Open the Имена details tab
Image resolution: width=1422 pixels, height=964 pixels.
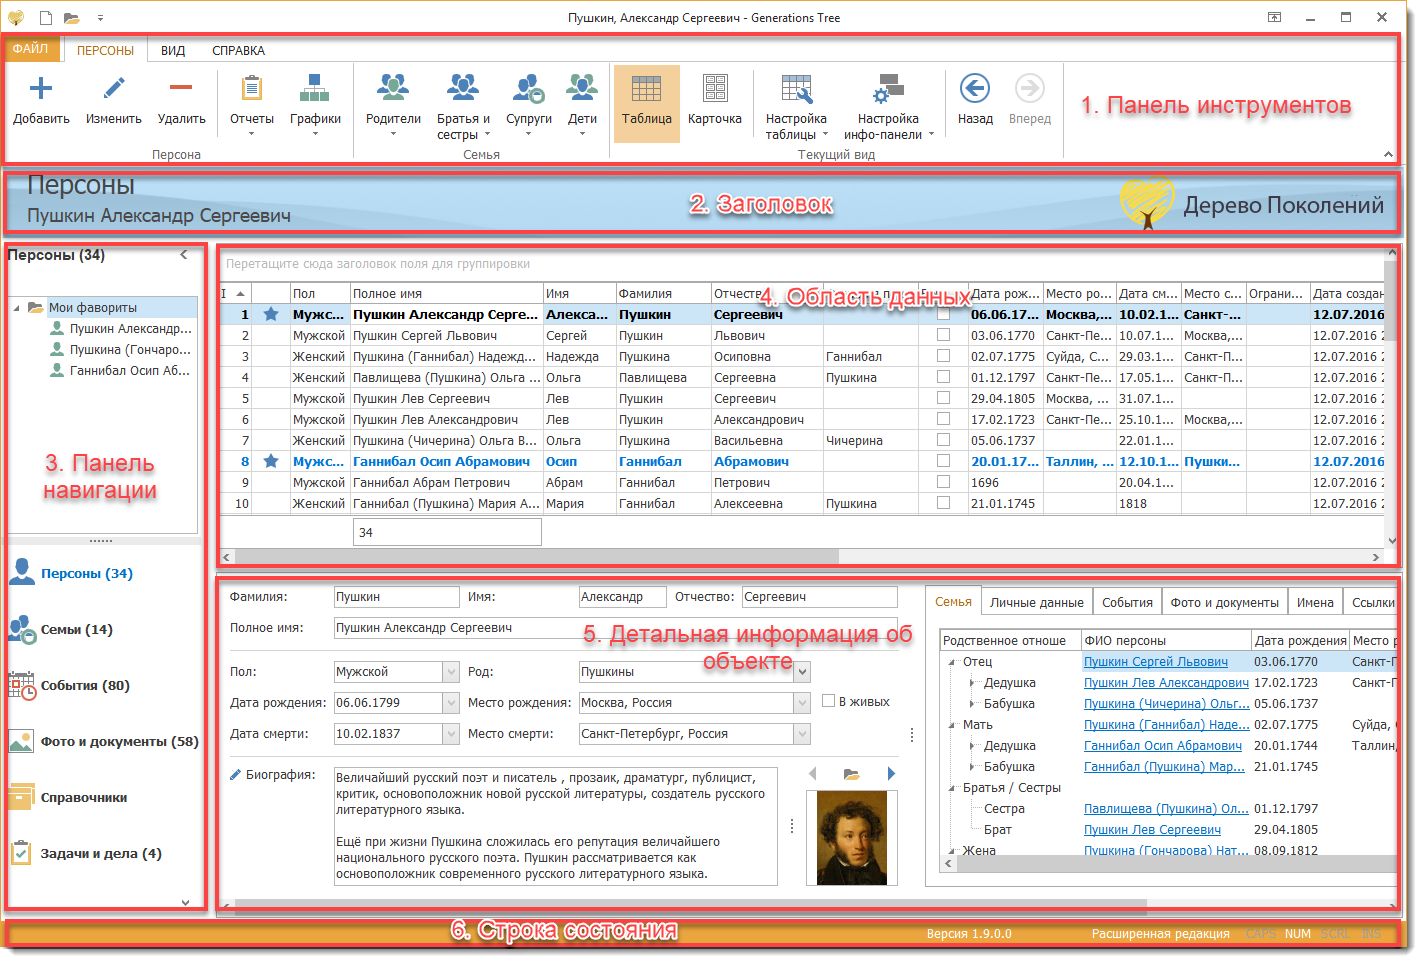tap(1315, 602)
